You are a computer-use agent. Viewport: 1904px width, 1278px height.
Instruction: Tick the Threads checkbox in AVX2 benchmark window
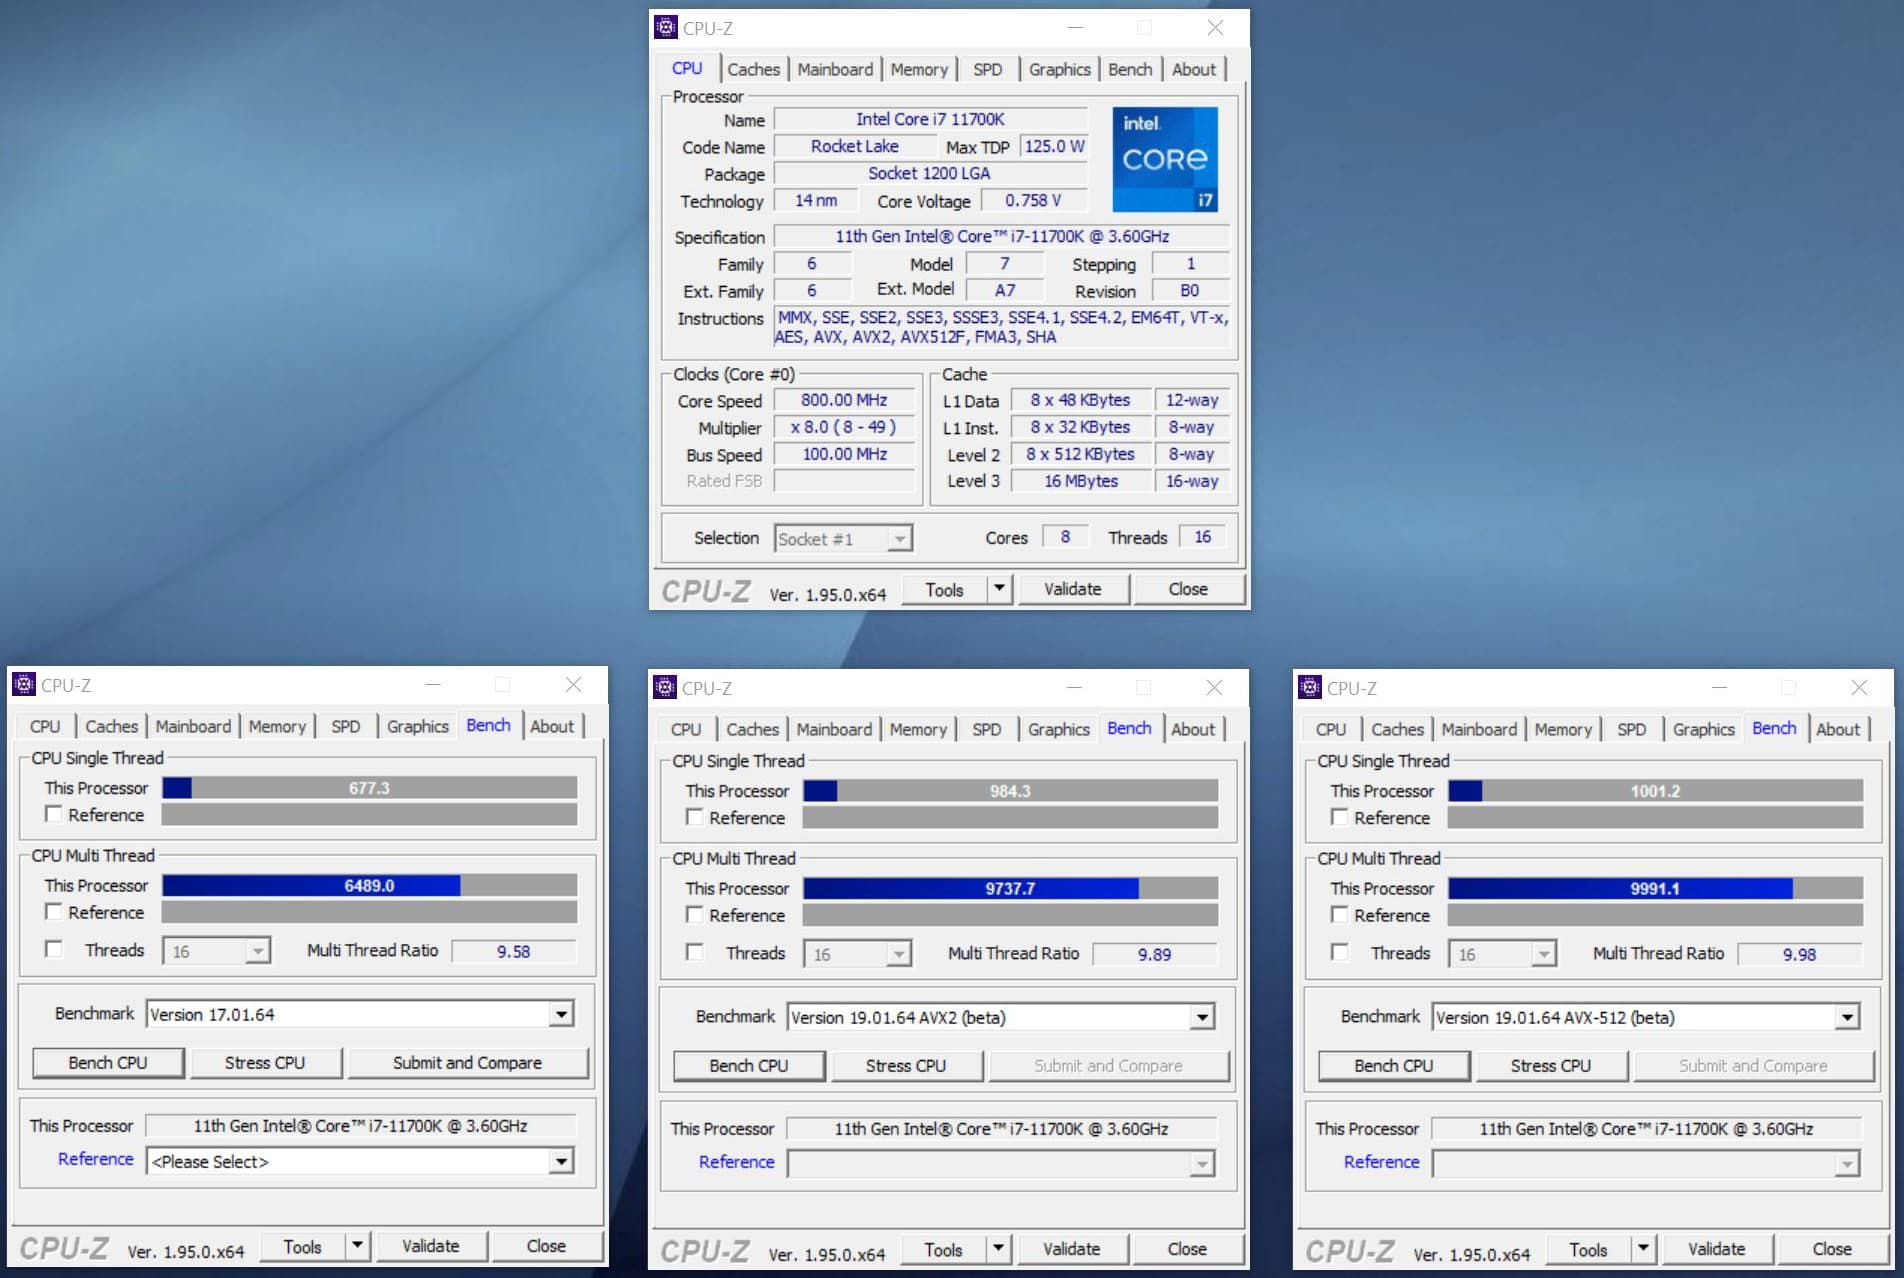pos(695,953)
